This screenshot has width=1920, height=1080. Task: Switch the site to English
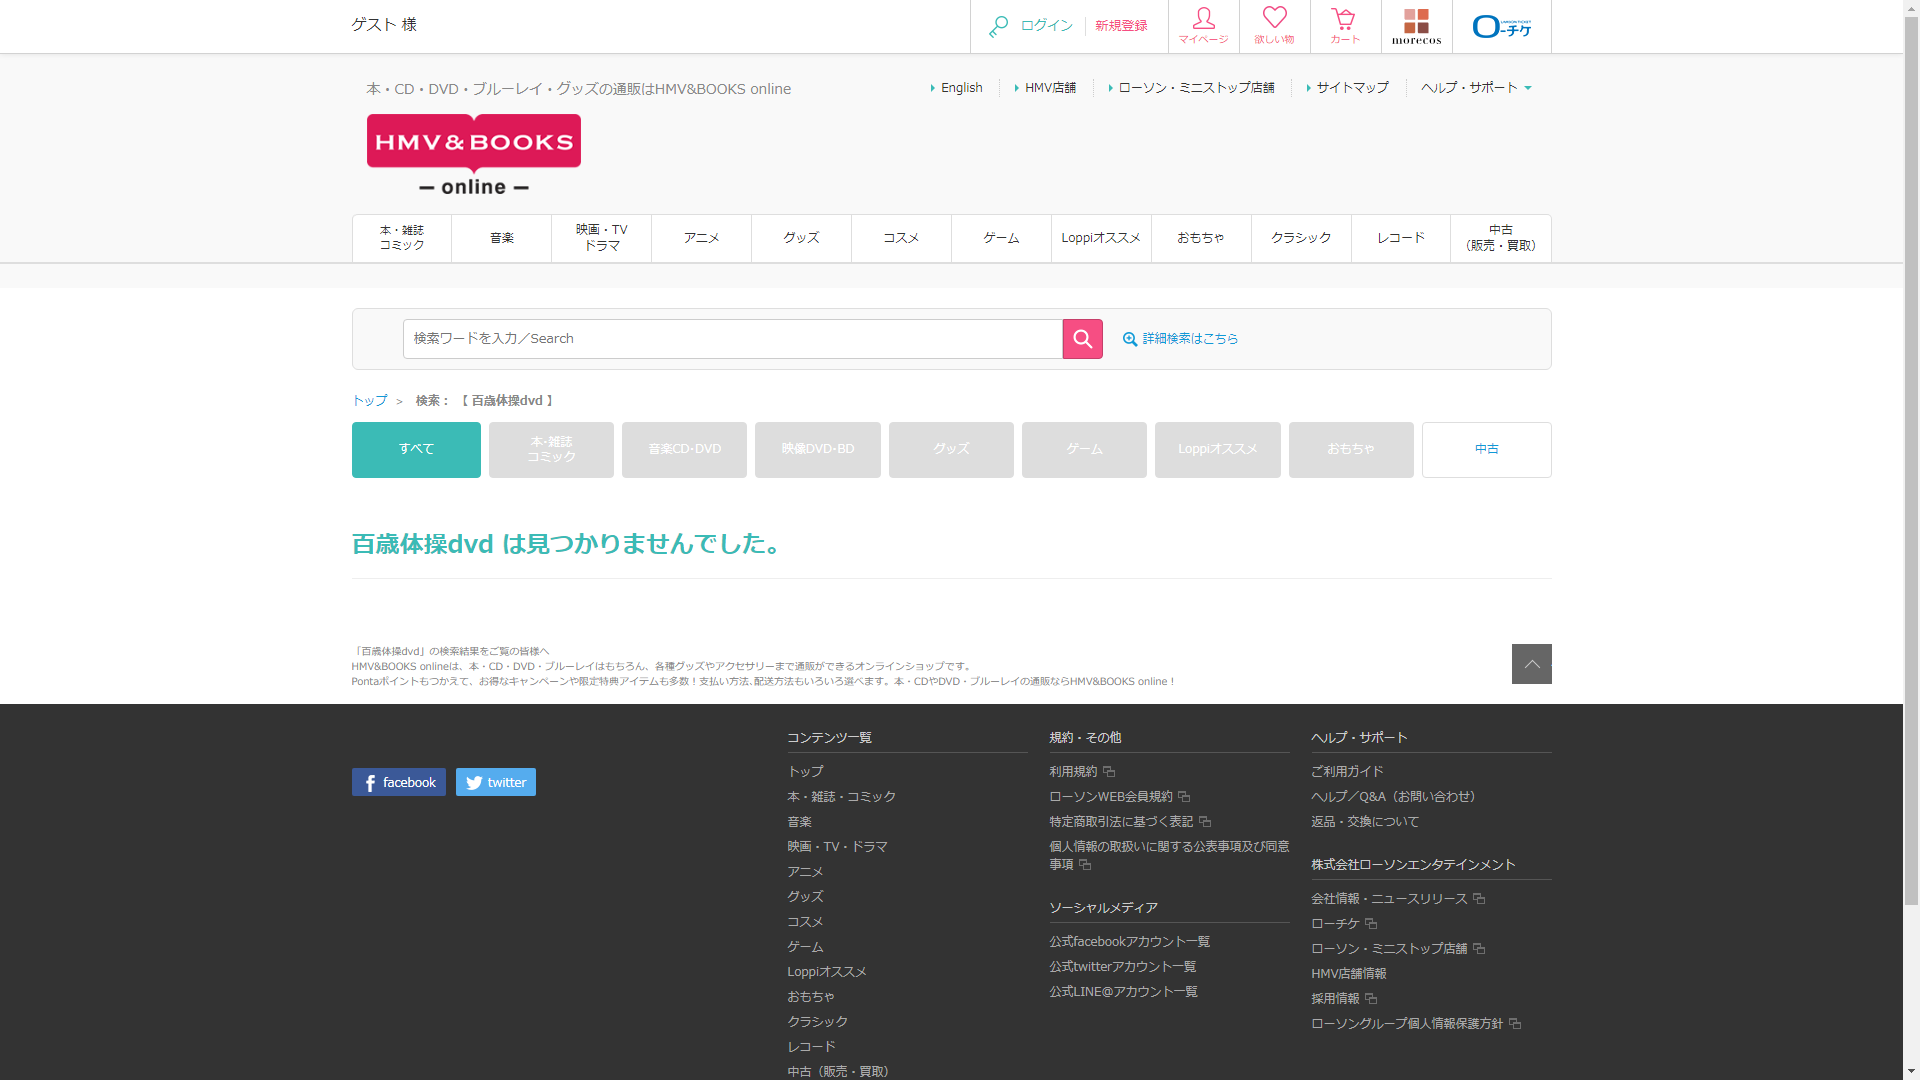click(961, 88)
